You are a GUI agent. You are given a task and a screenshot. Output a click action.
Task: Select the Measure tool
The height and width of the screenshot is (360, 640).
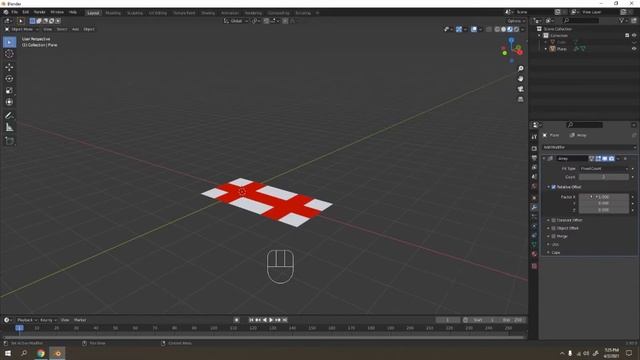9,128
